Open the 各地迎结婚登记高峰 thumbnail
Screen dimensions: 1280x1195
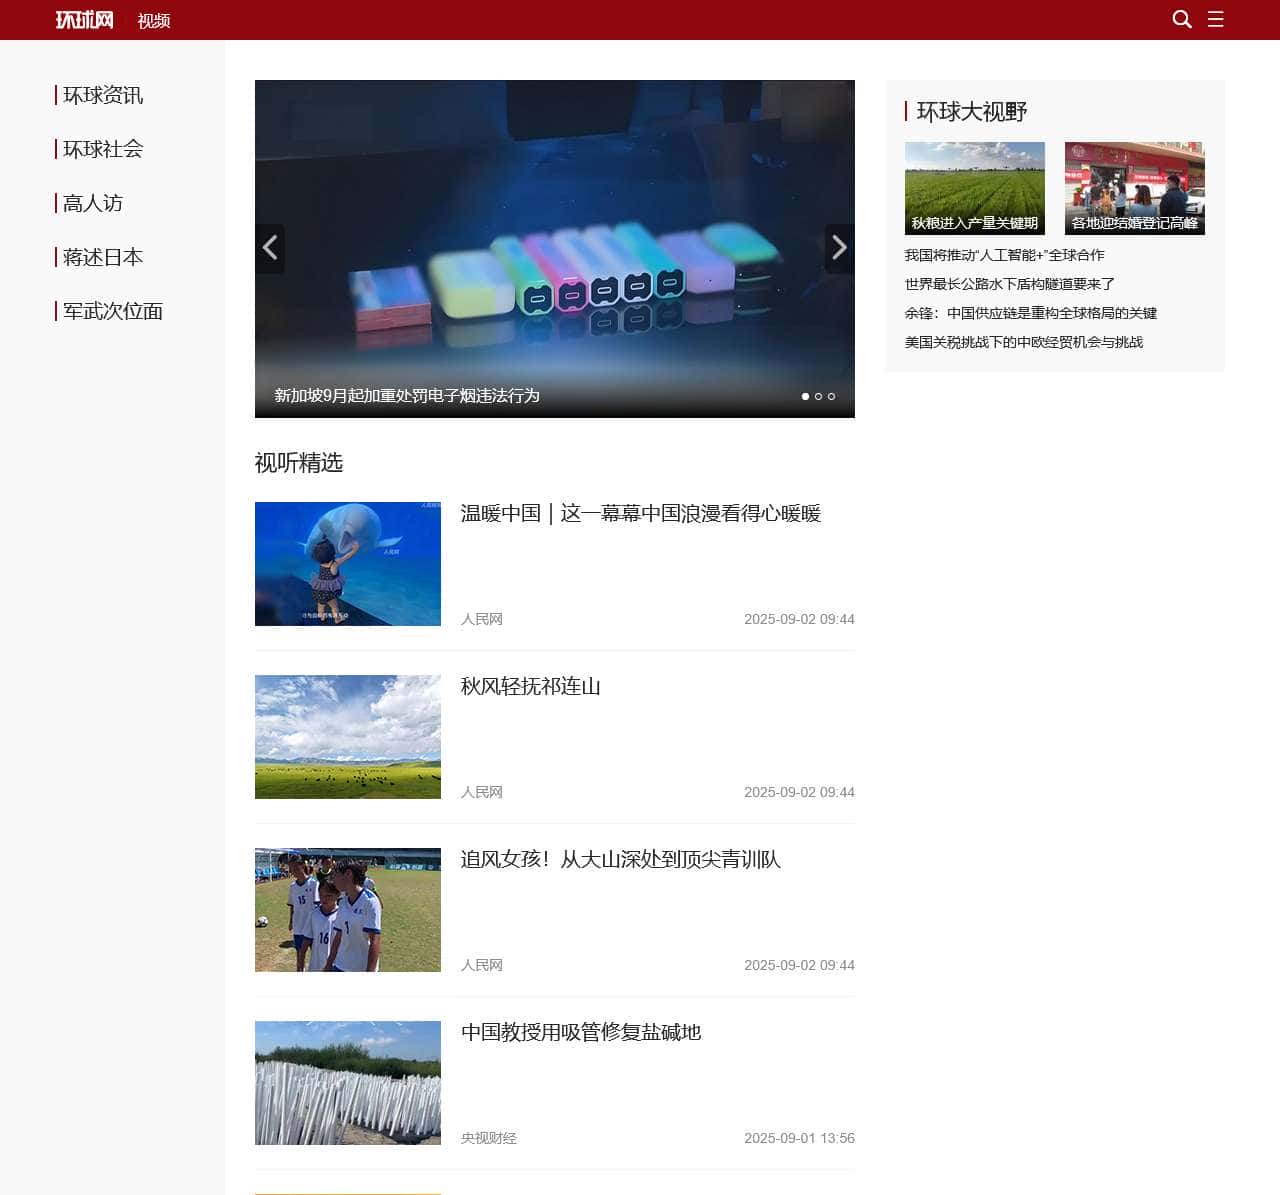(x=1134, y=188)
